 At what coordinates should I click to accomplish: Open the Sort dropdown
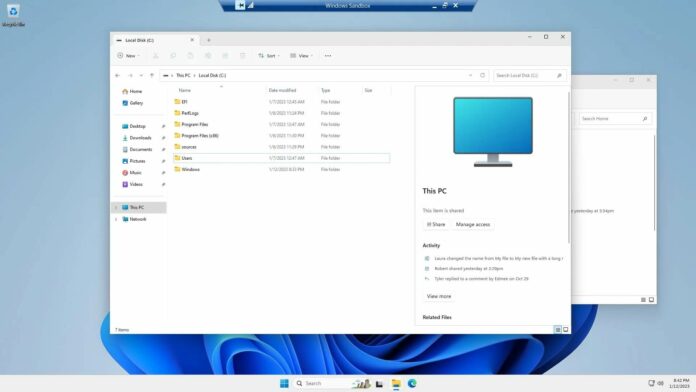[269, 56]
